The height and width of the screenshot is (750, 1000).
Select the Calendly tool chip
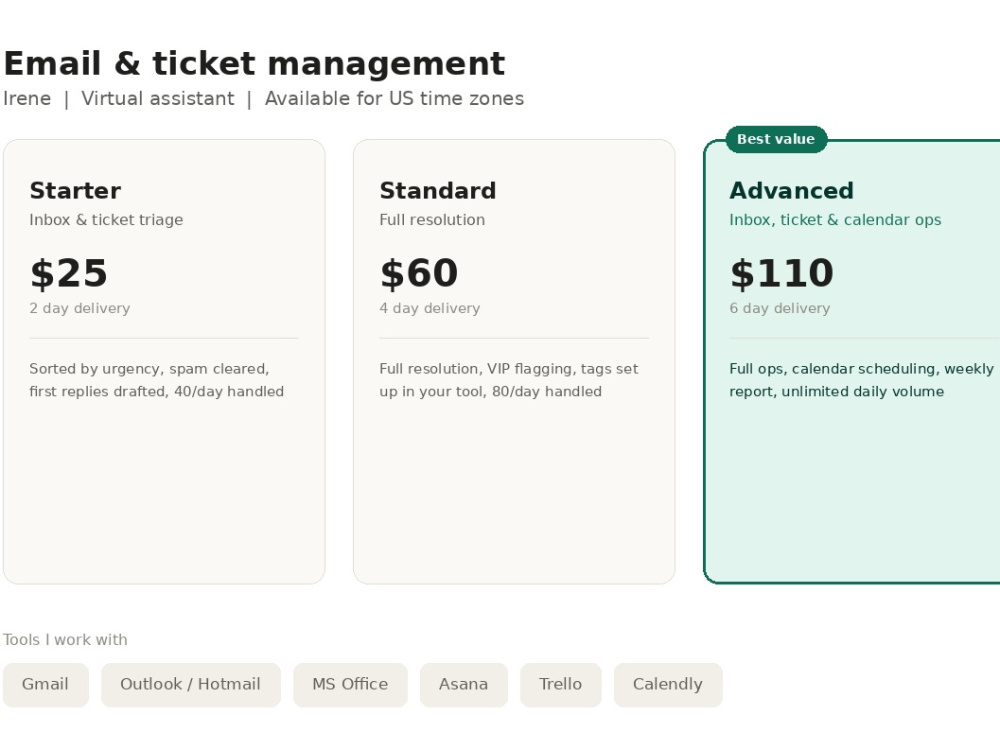[668, 684]
